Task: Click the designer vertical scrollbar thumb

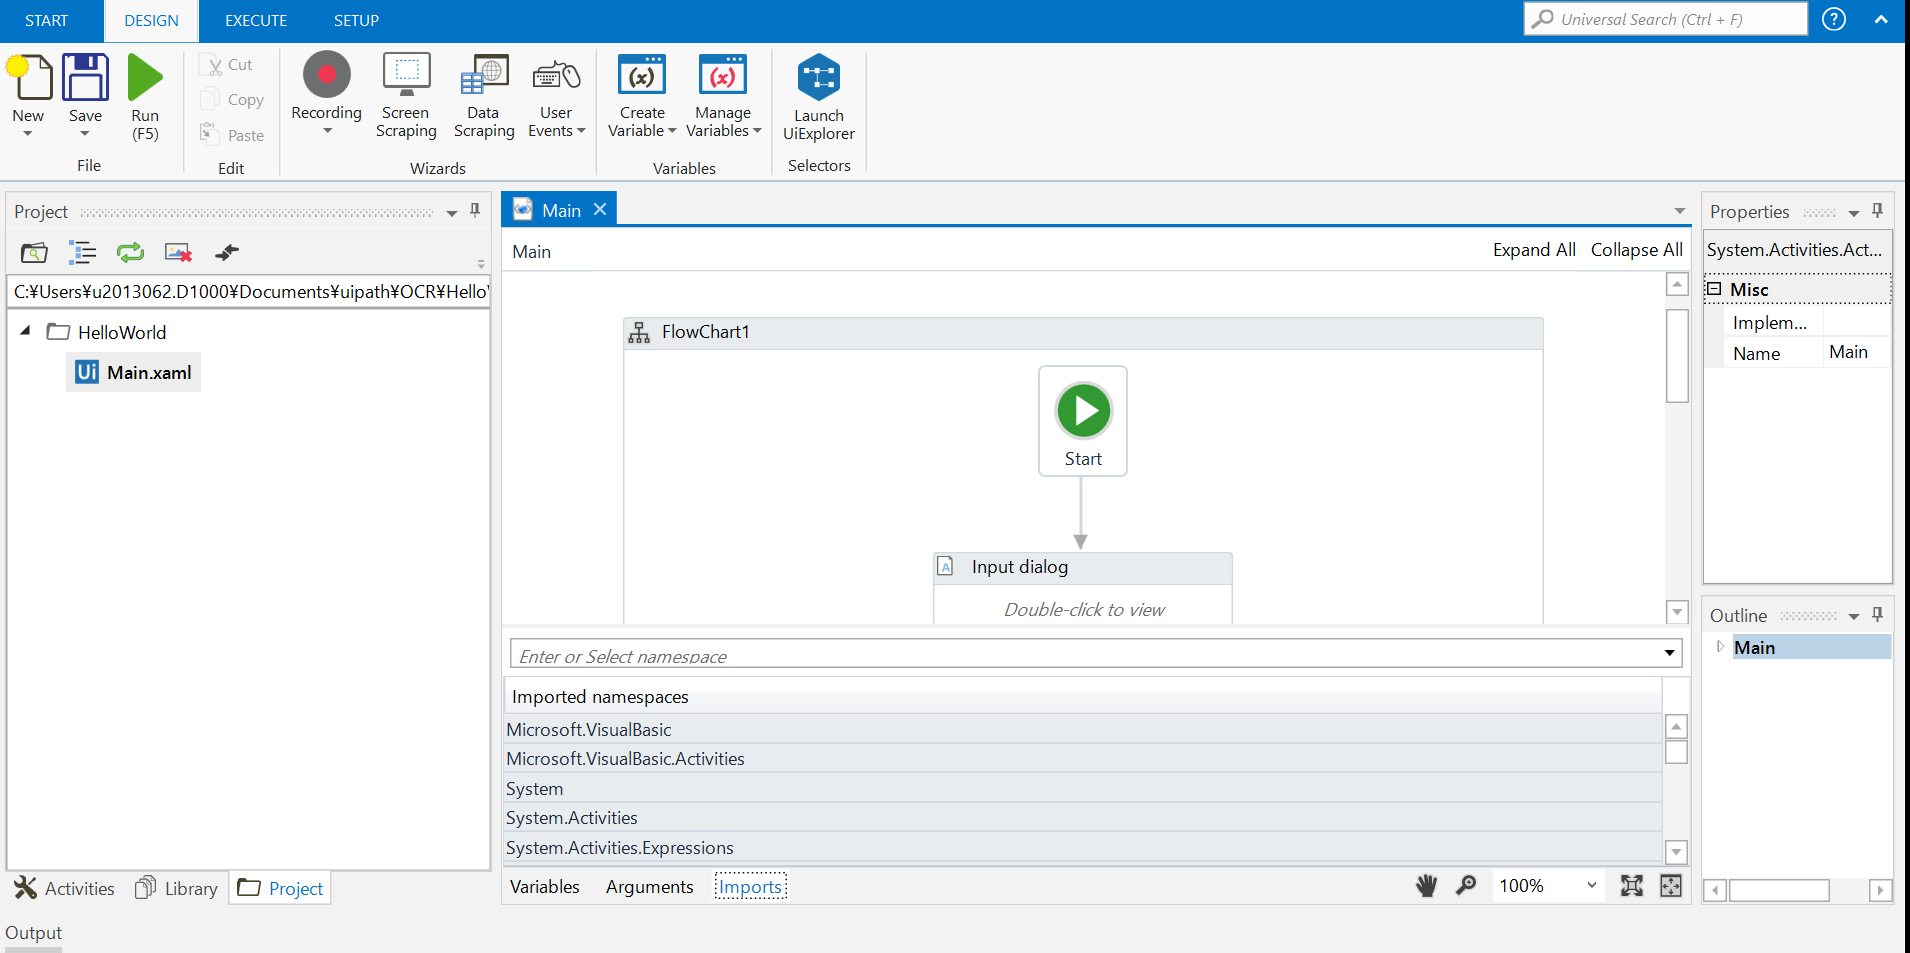Action: [1677, 356]
